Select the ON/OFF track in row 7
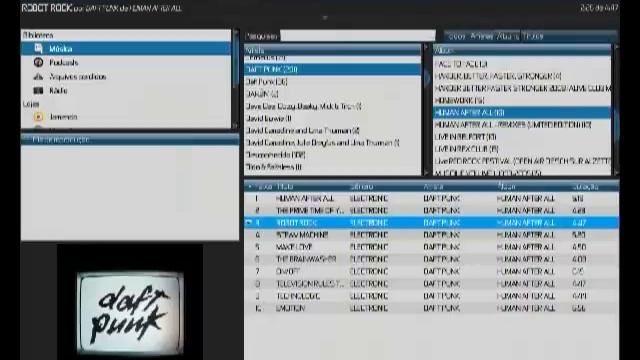Image resolution: width=640 pixels, height=360 pixels. 431,271
